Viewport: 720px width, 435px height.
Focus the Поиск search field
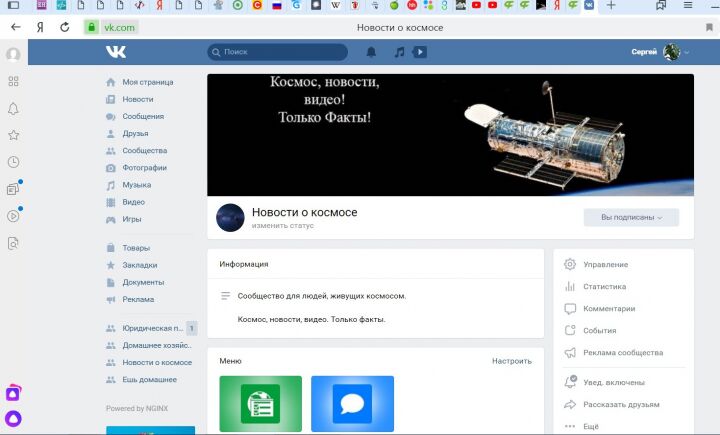click(277, 52)
